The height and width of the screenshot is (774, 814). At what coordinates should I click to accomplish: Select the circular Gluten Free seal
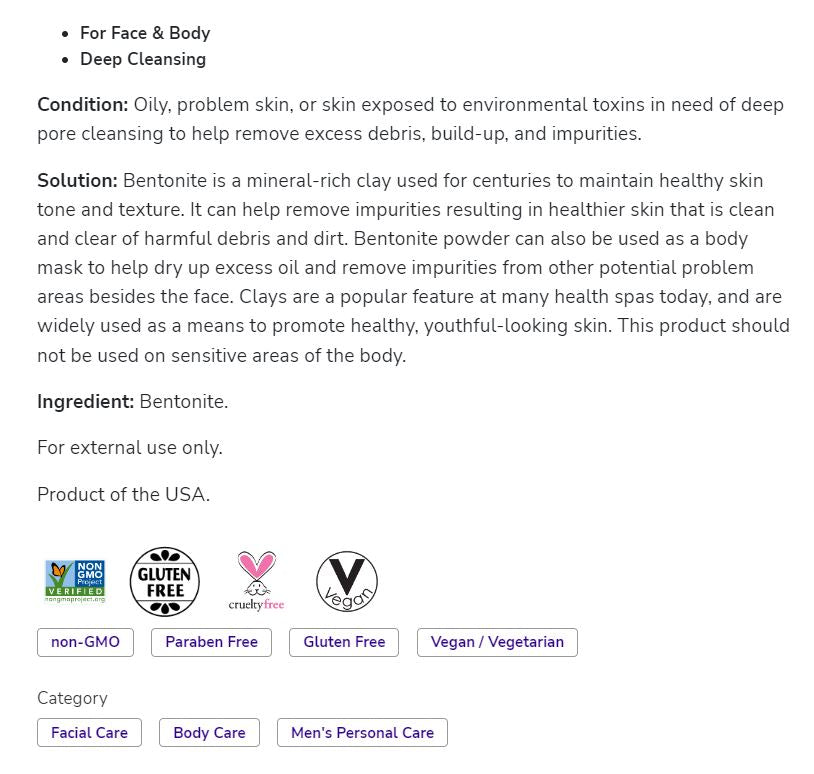(163, 581)
